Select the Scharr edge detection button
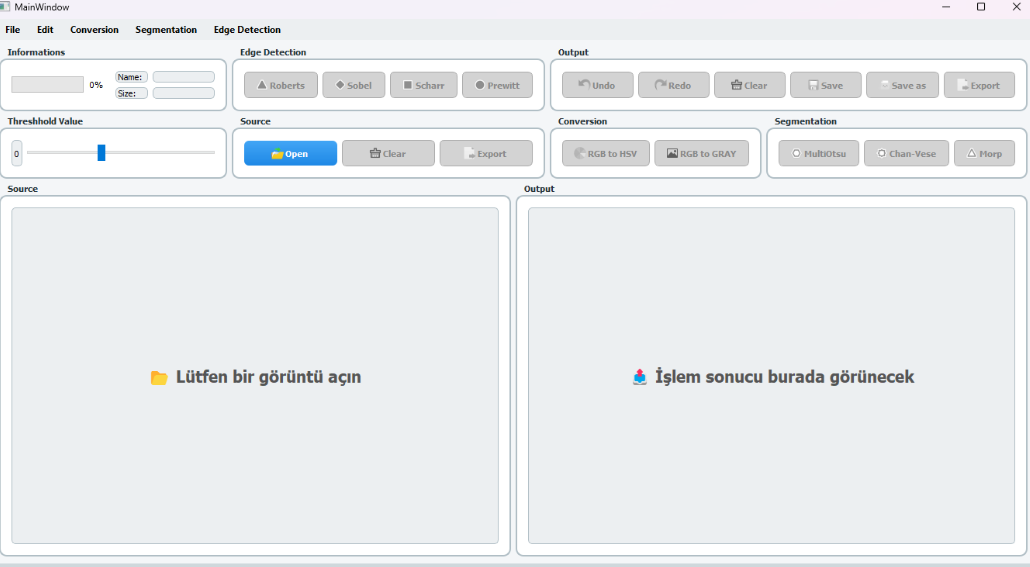 point(423,85)
